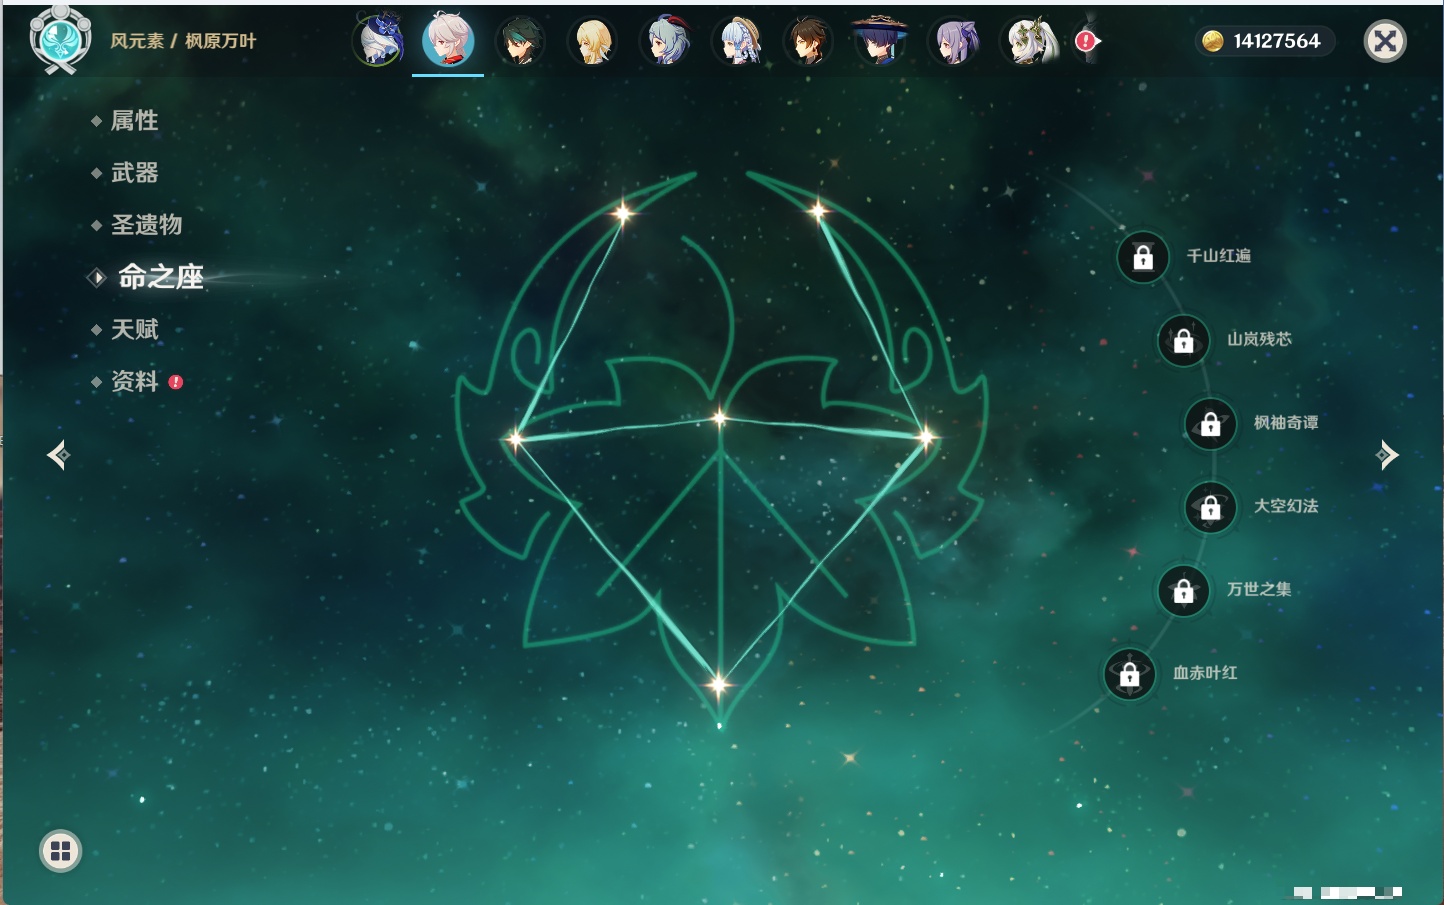Open the 千山红遍 constellation lock

click(x=1143, y=257)
